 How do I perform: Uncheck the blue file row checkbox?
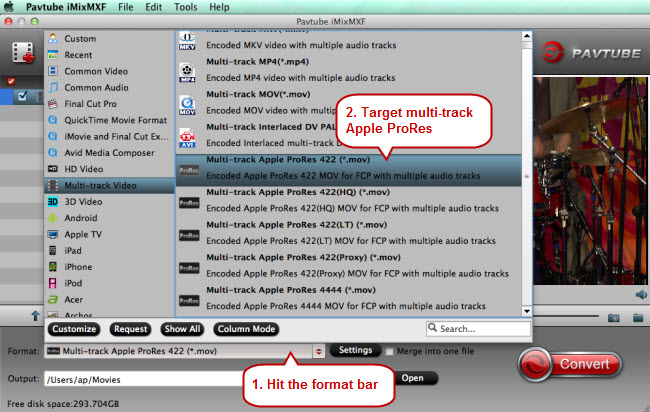22,96
